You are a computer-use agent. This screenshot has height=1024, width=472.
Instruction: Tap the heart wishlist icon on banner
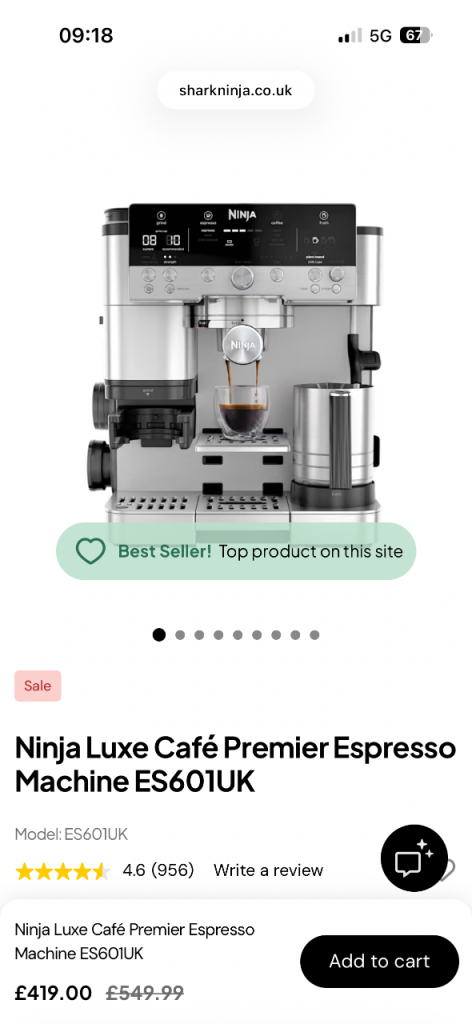[90, 551]
